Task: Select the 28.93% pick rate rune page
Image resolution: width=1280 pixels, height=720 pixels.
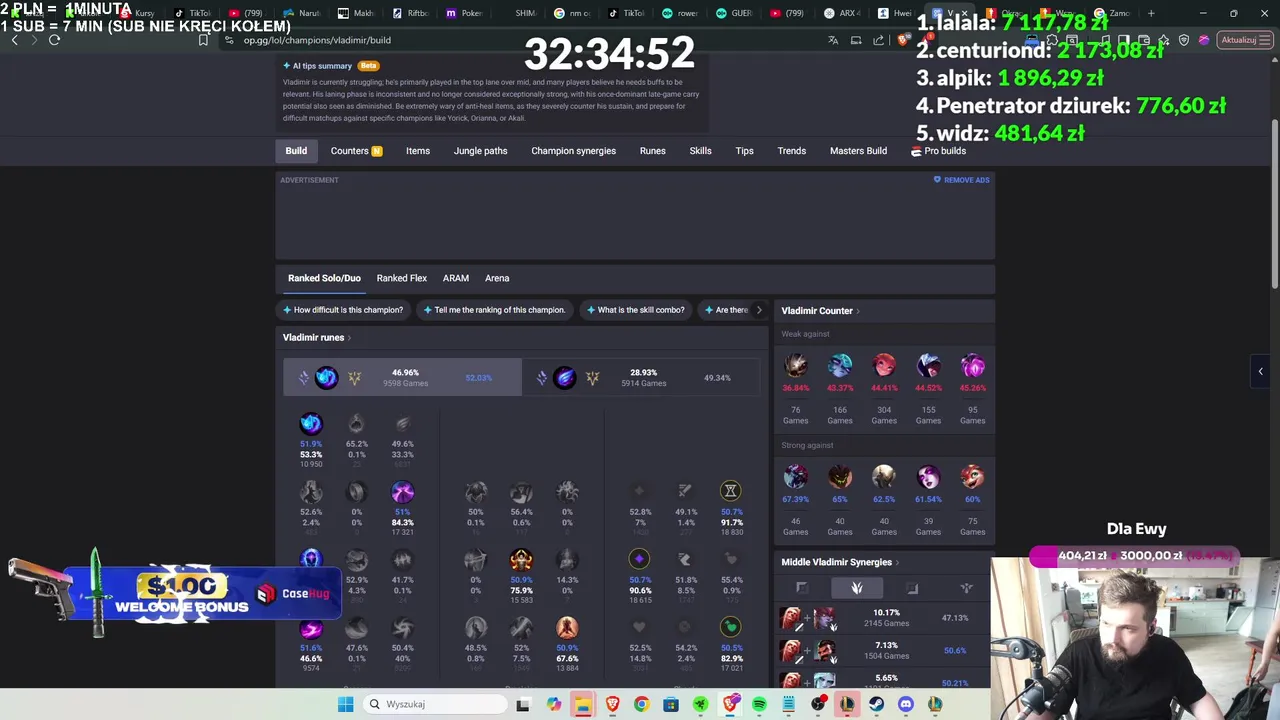Action: click(642, 377)
